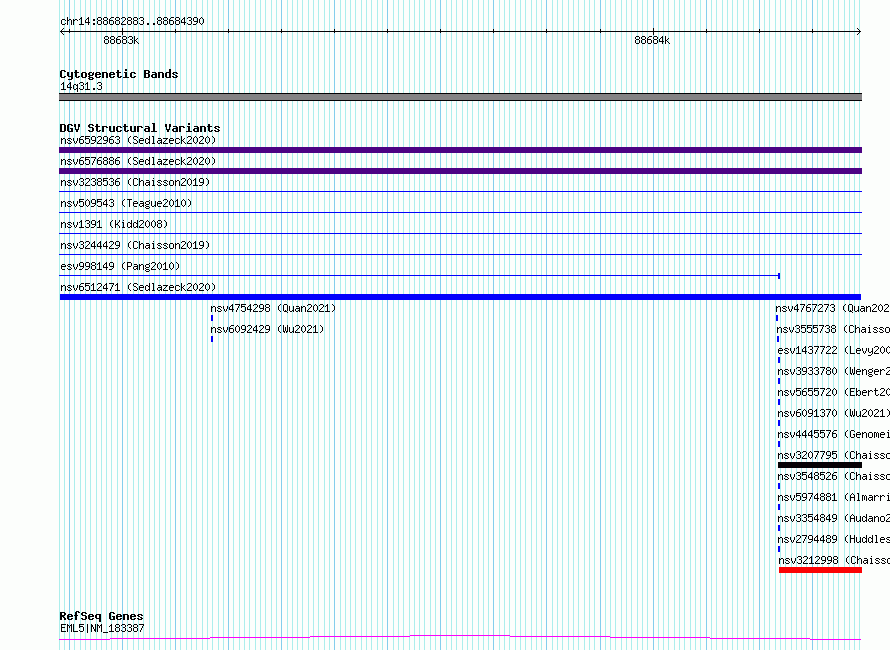Click purple bar under nsv6576886
Screen dimensions: 890x650
460,171
